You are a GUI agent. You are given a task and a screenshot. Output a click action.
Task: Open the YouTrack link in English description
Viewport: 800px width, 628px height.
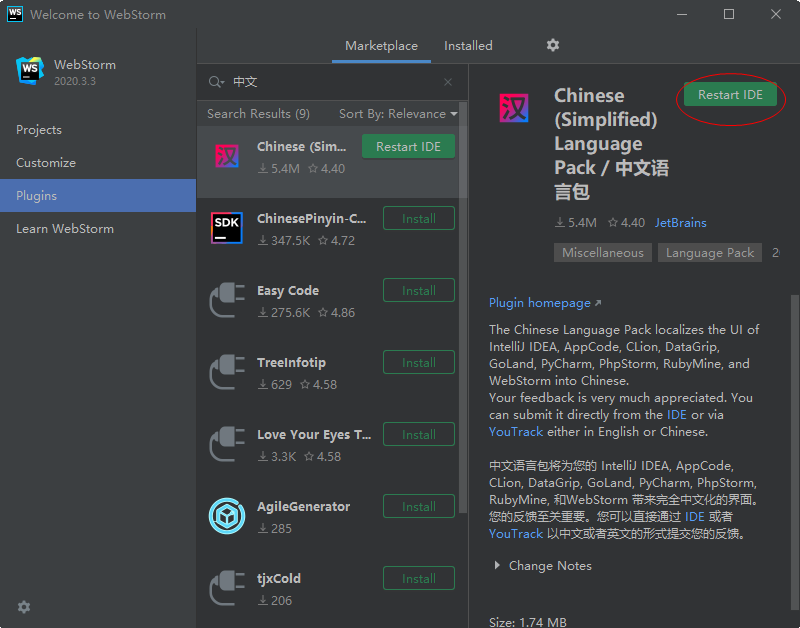(516, 432)
